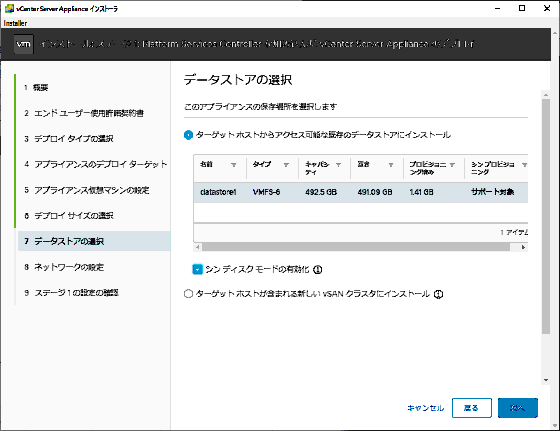This screenshot has width=560, height=431.
Task: Click the page vertical scrollbar thumb
Action: [x=546, y=216]
